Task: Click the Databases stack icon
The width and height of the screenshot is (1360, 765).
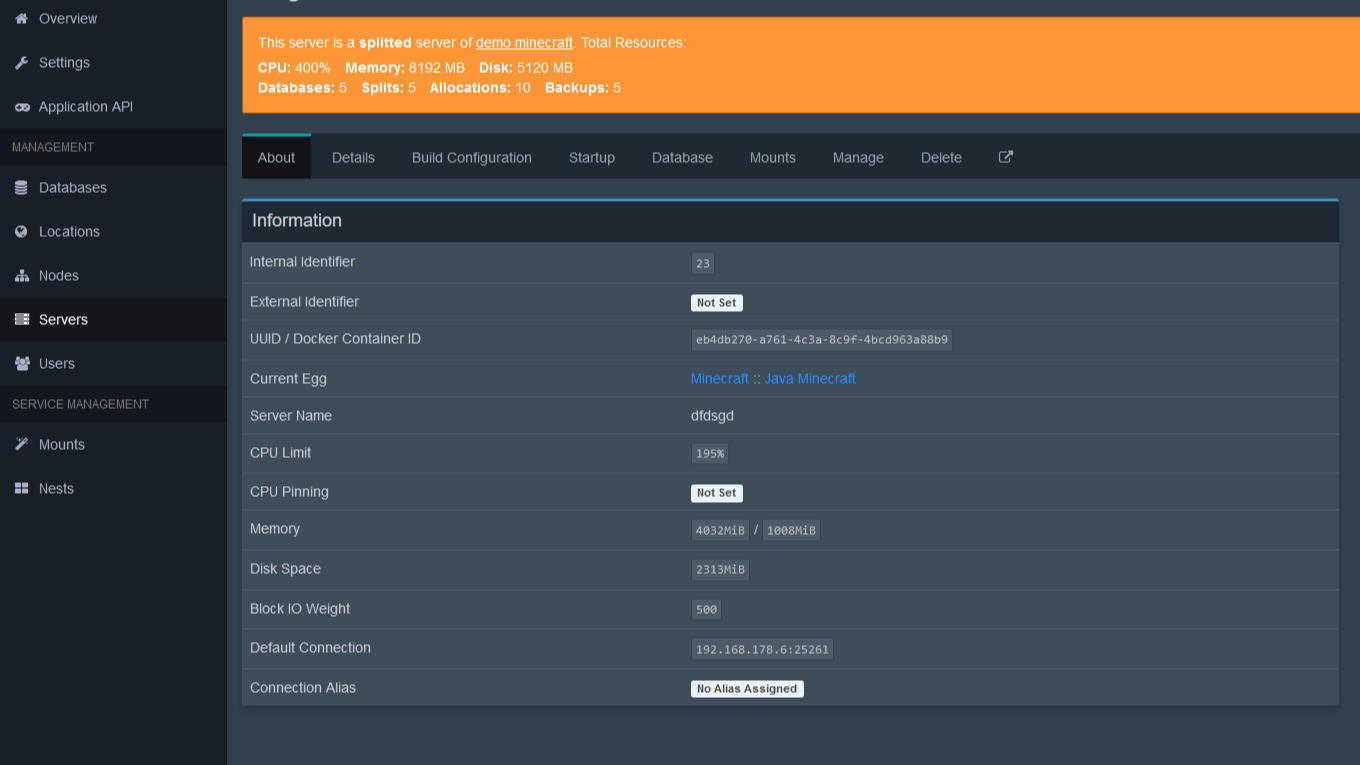Action: click(x=21, y=188)
